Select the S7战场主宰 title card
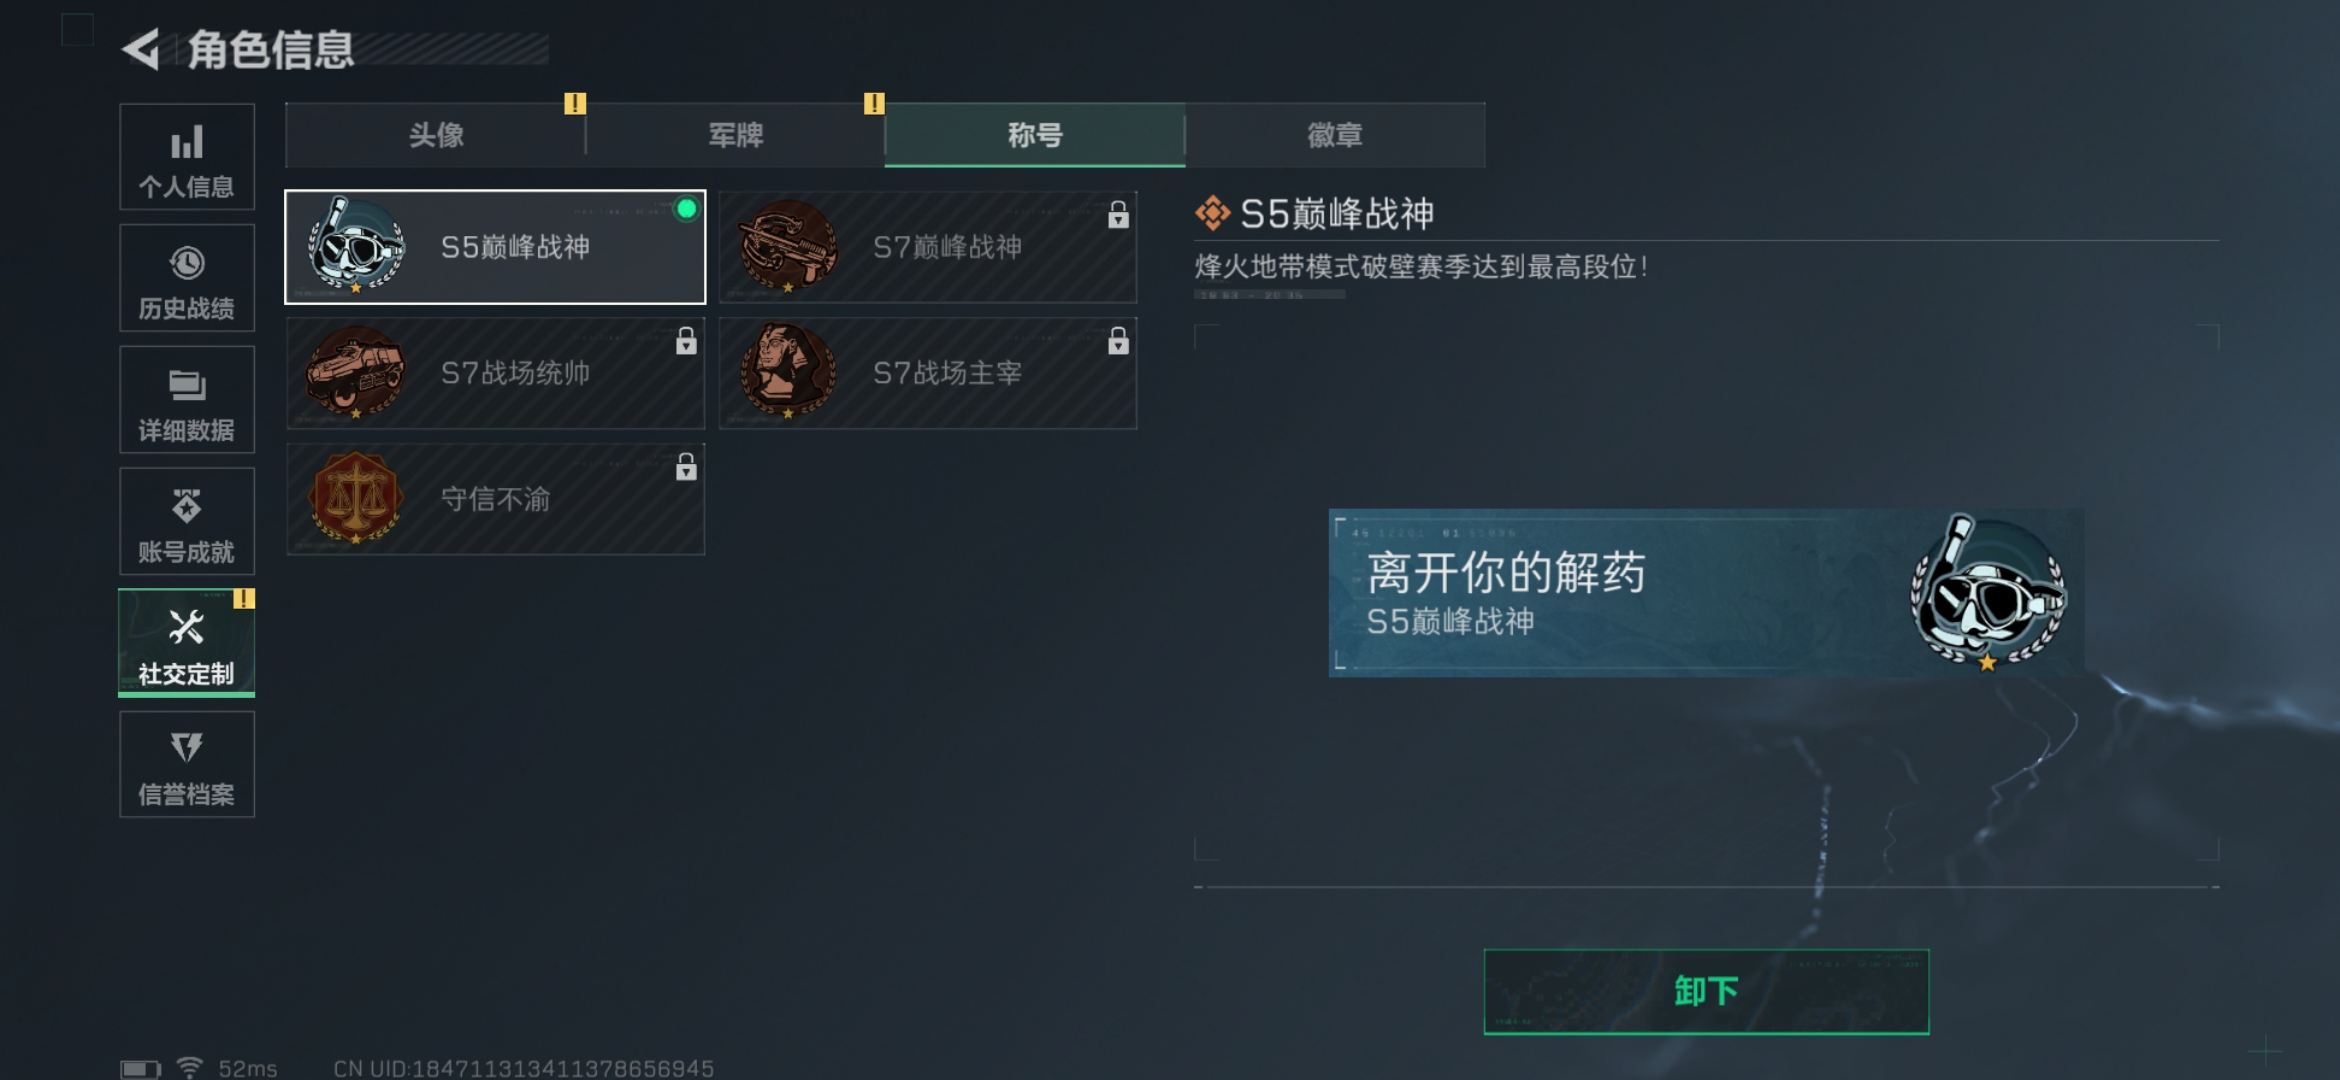This screenshot has width=2340, height=1080. tap(928, 373)
